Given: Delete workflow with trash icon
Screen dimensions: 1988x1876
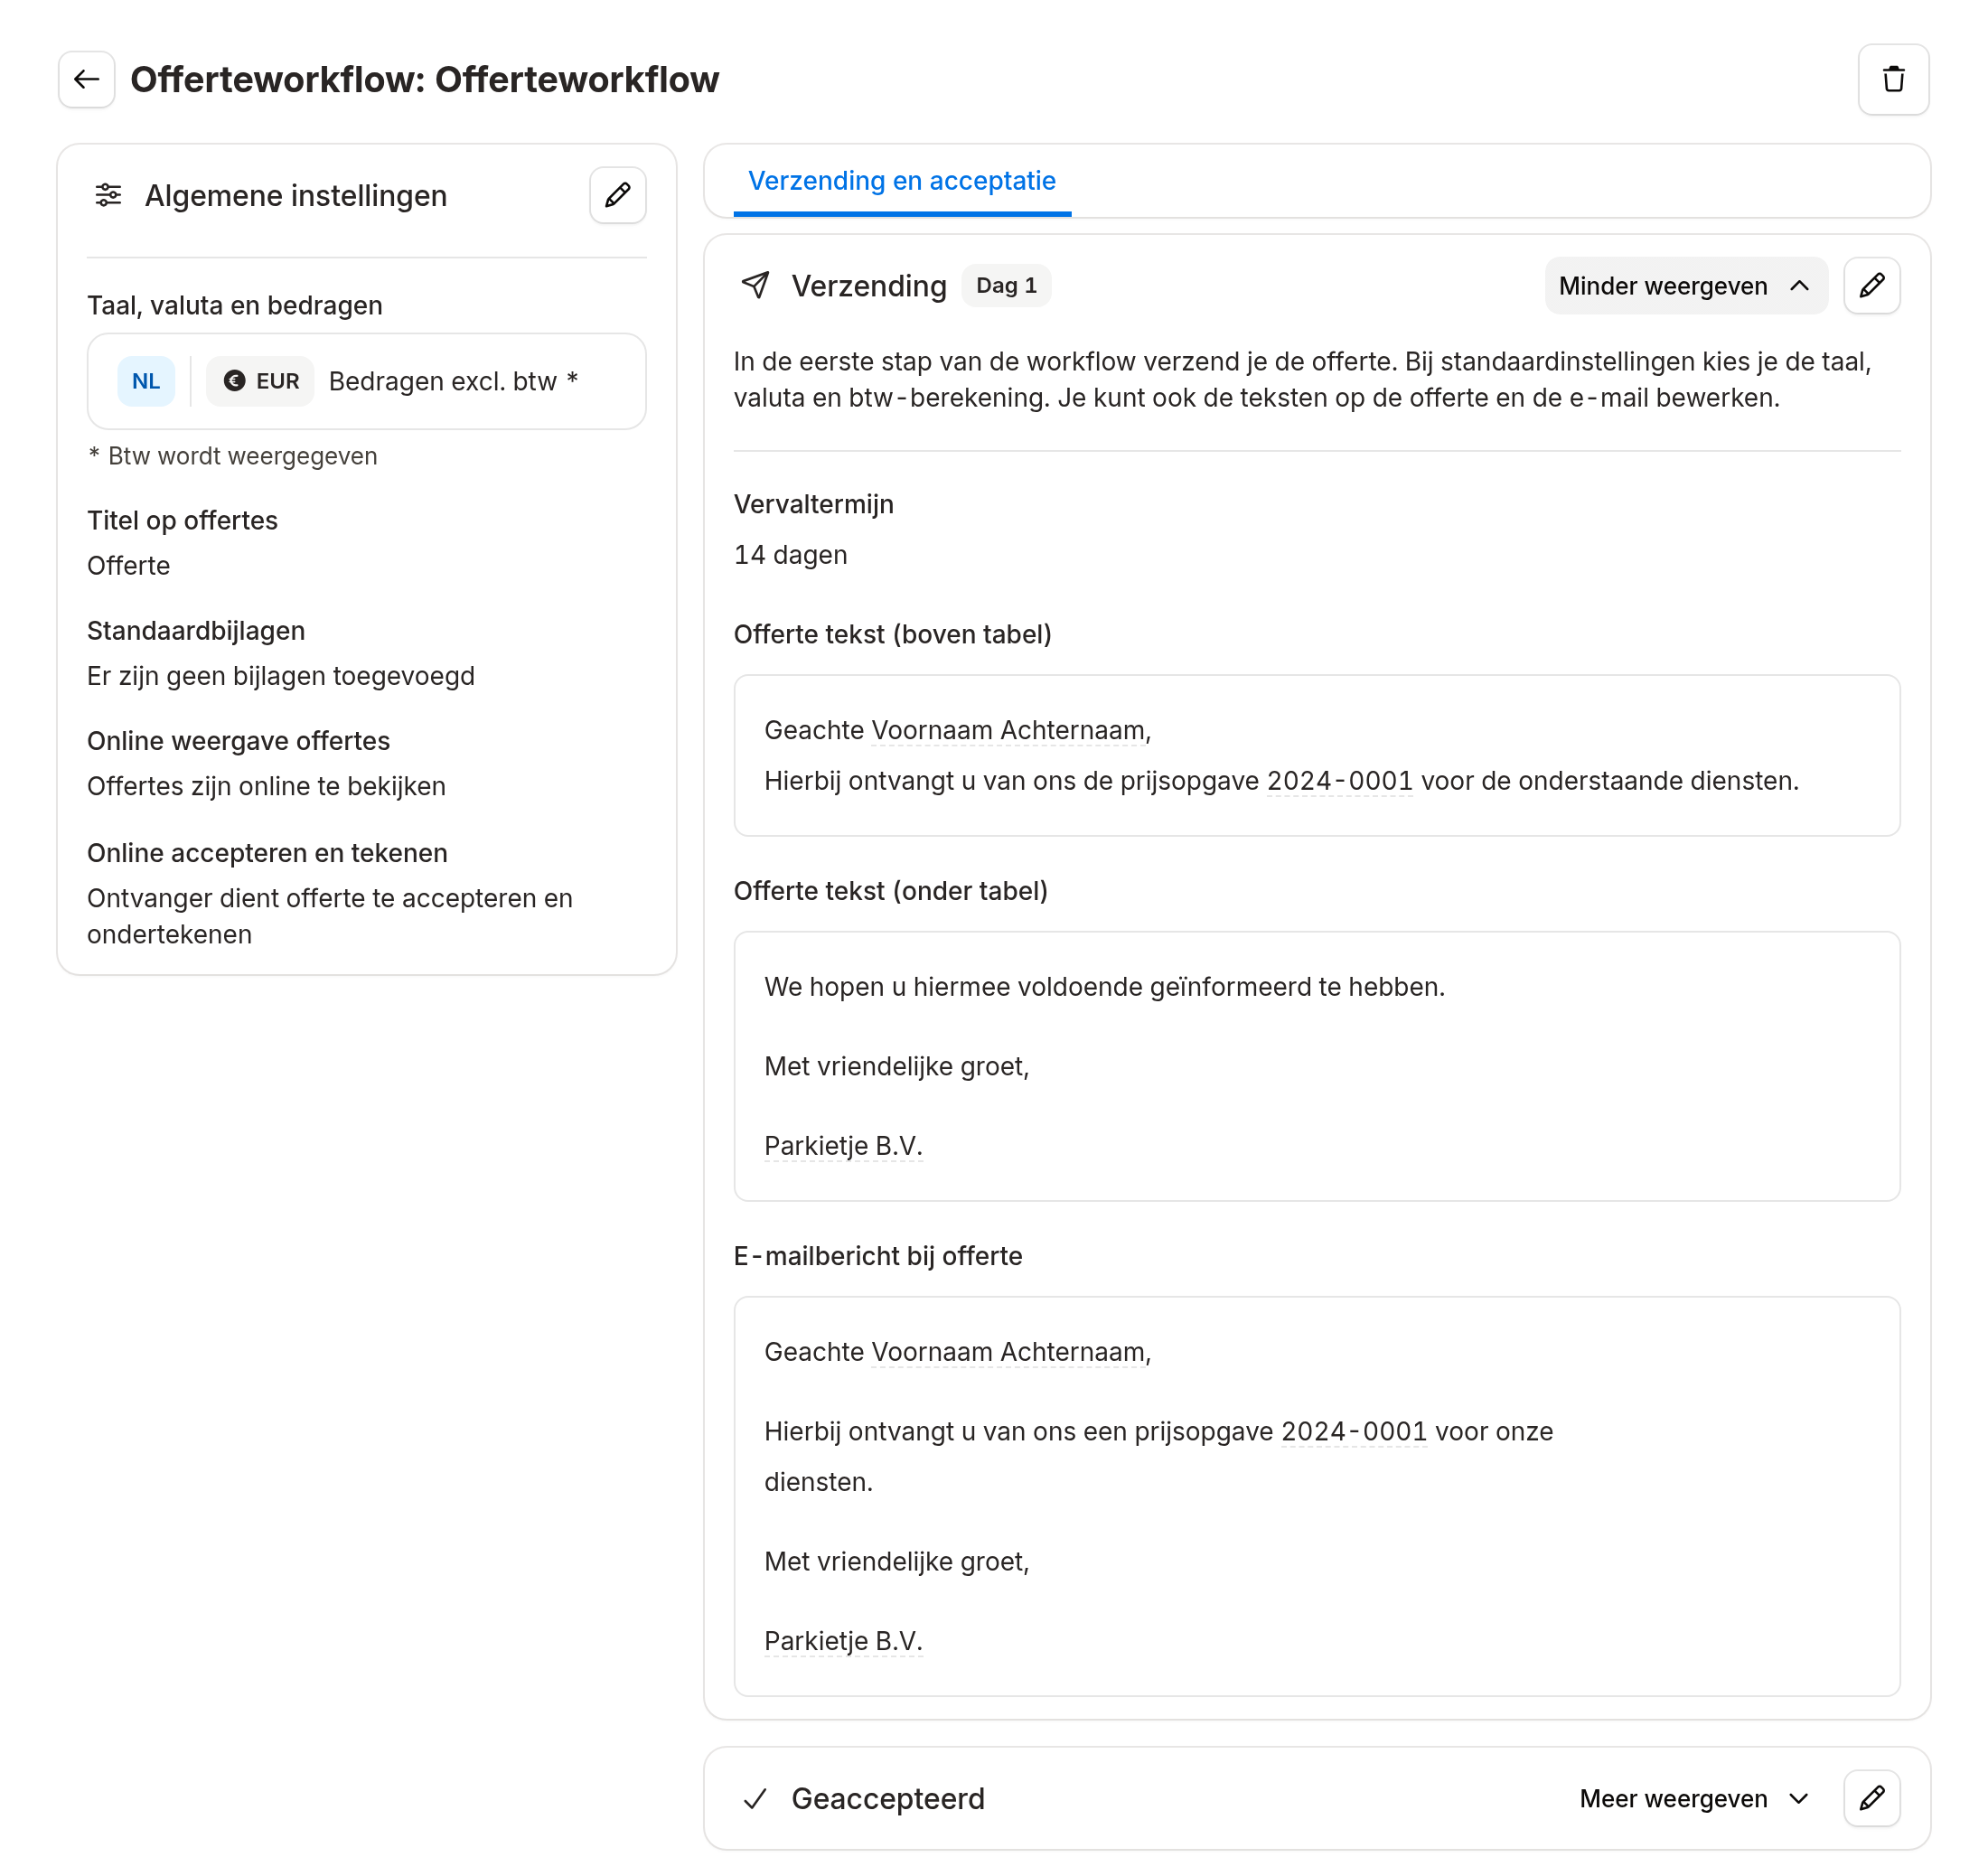Looking at the screenshot, I should pos(1893,79).
